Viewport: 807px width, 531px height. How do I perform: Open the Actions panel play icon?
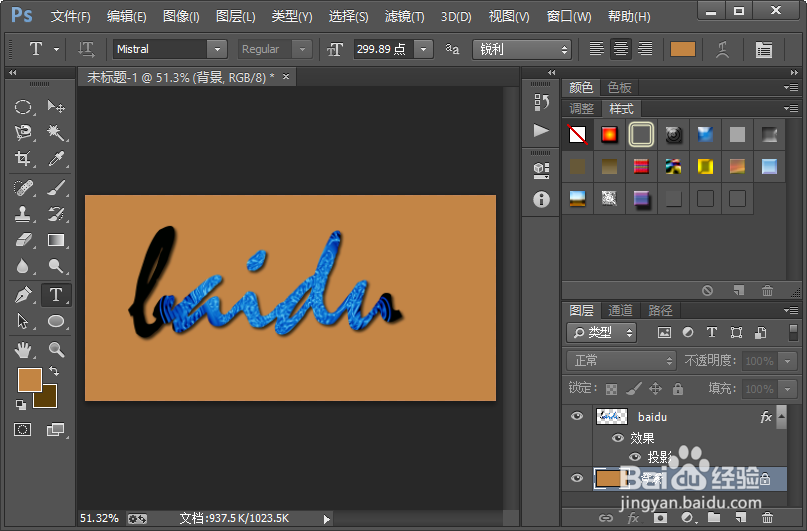(x=541, y=130)
